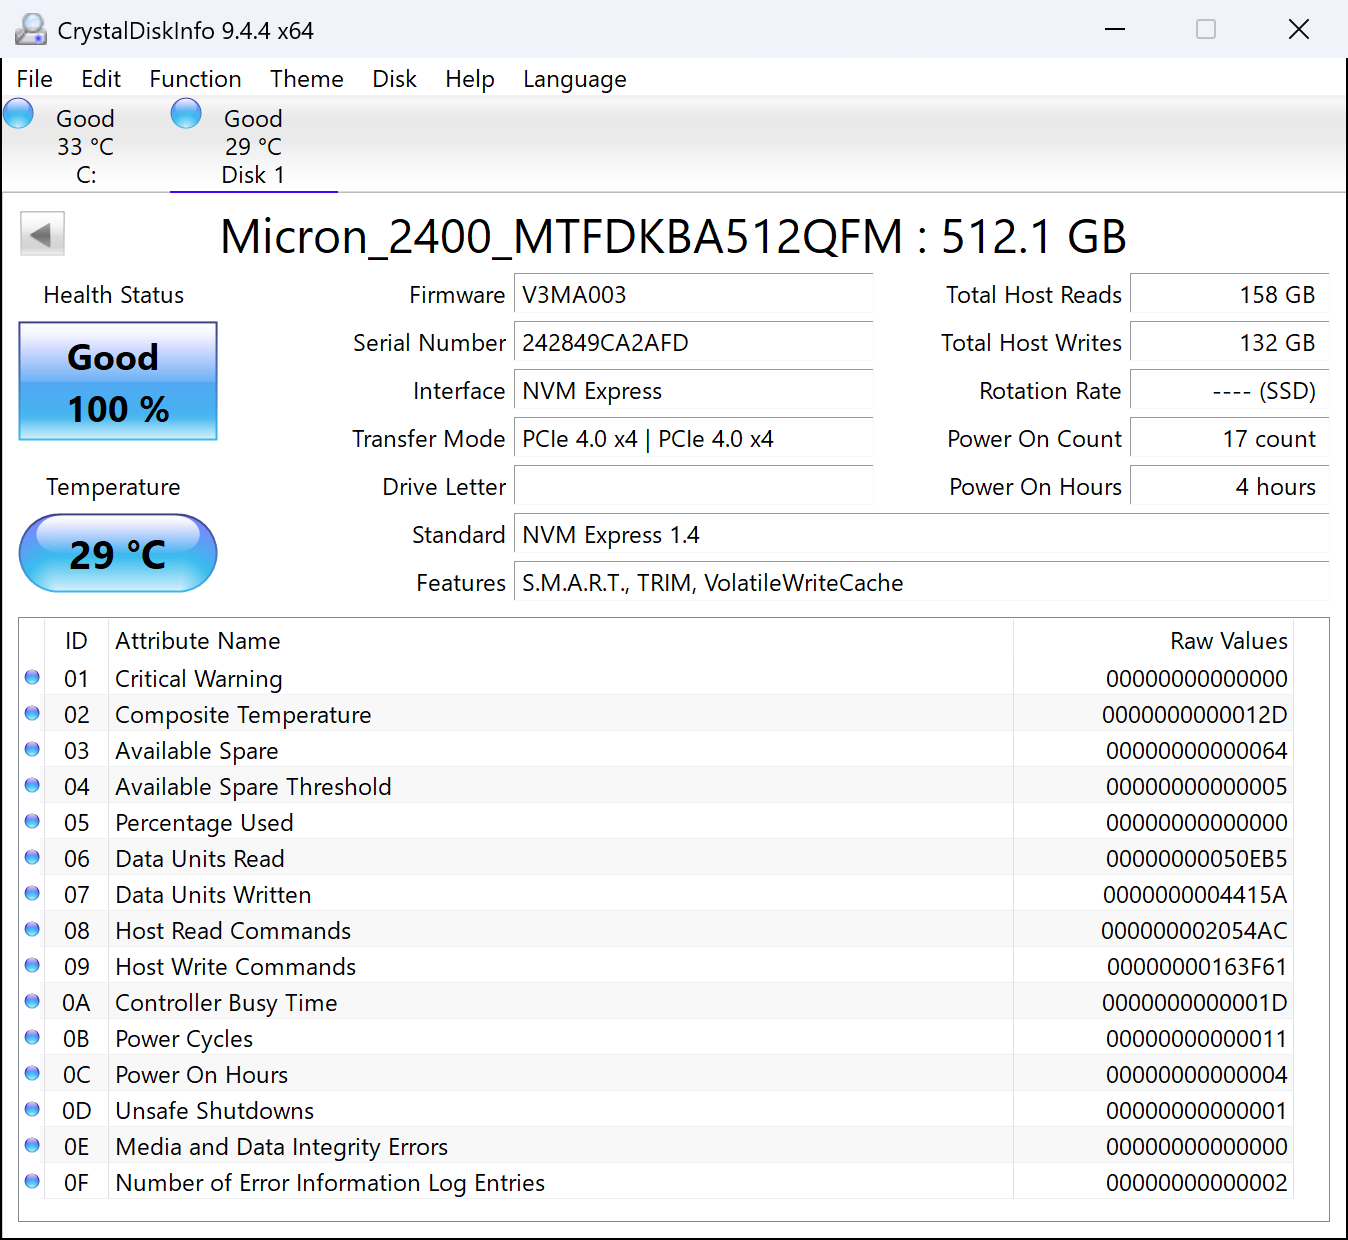Click the empty Drive Letter field

click(694, 487)
